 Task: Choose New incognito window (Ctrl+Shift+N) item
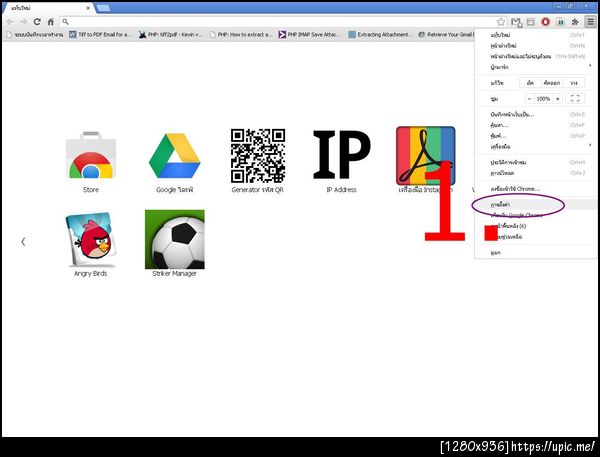coord(536,56)
